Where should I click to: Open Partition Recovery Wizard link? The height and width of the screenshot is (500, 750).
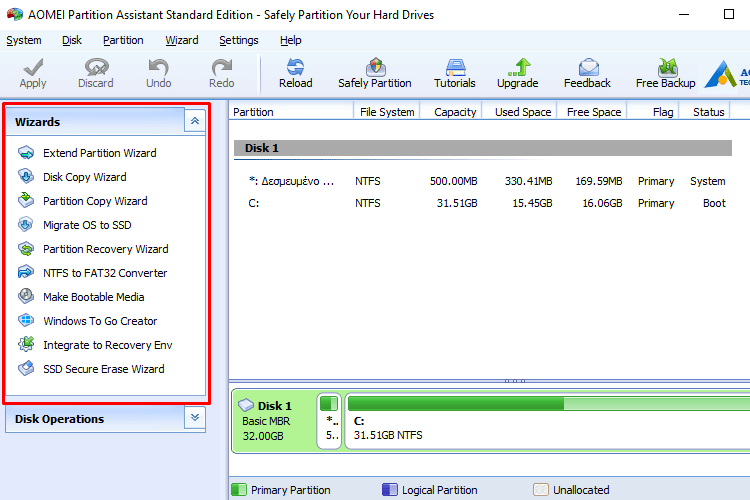[106, 249]
